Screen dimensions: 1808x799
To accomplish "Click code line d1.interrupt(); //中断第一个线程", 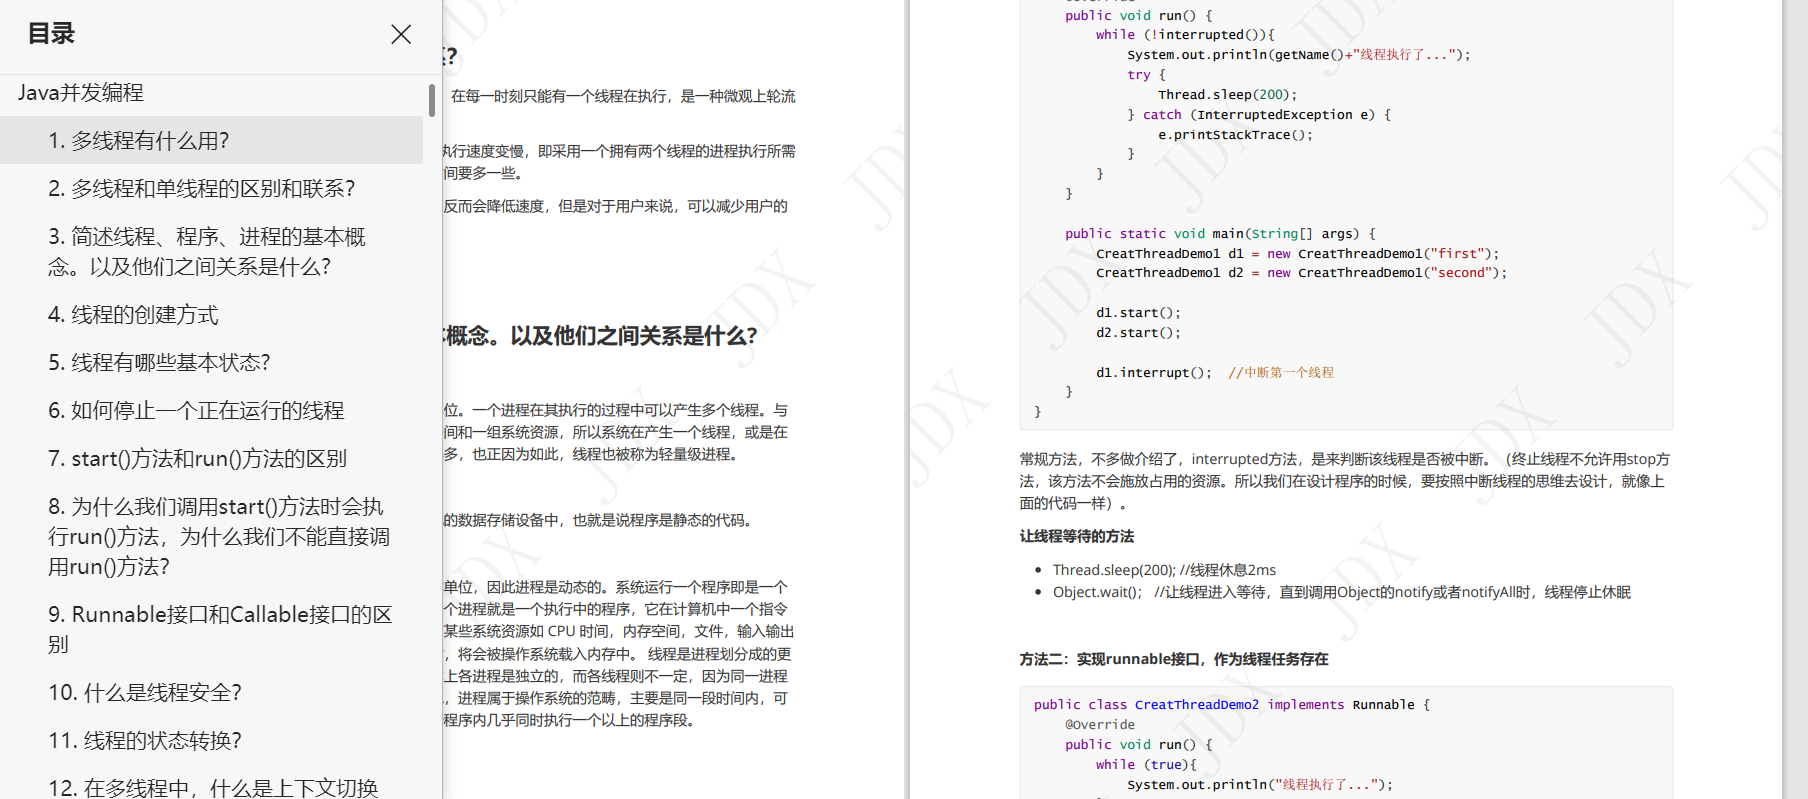I will (x=1215, y=373).
